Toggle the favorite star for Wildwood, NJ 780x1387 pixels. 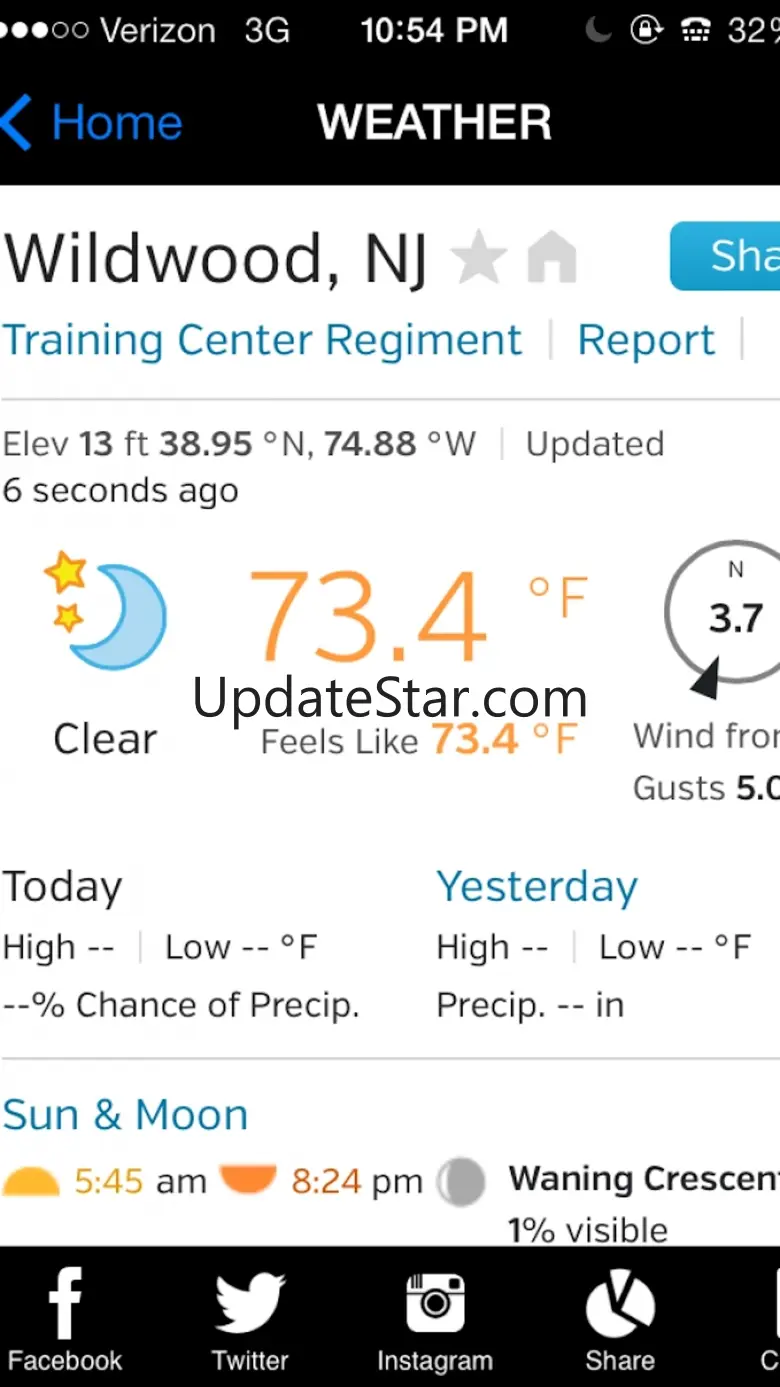click(x=479, y=257)
